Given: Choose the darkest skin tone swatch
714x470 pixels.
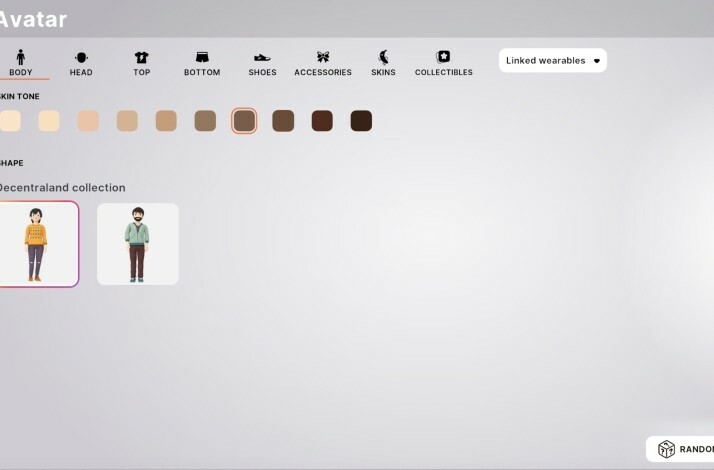Looking at the screenshot, I should [361, 121].
